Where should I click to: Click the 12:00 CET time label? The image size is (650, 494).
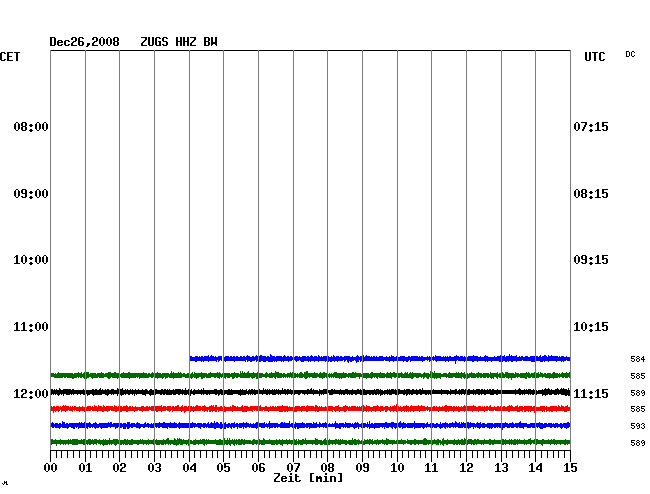[31, 394]
